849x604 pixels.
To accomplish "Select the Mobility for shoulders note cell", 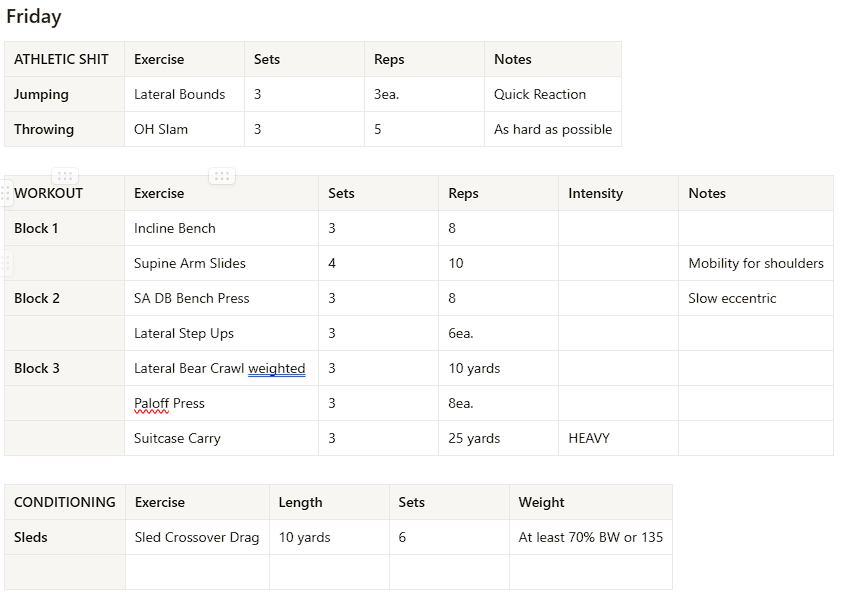I will (x=755, y=263).
